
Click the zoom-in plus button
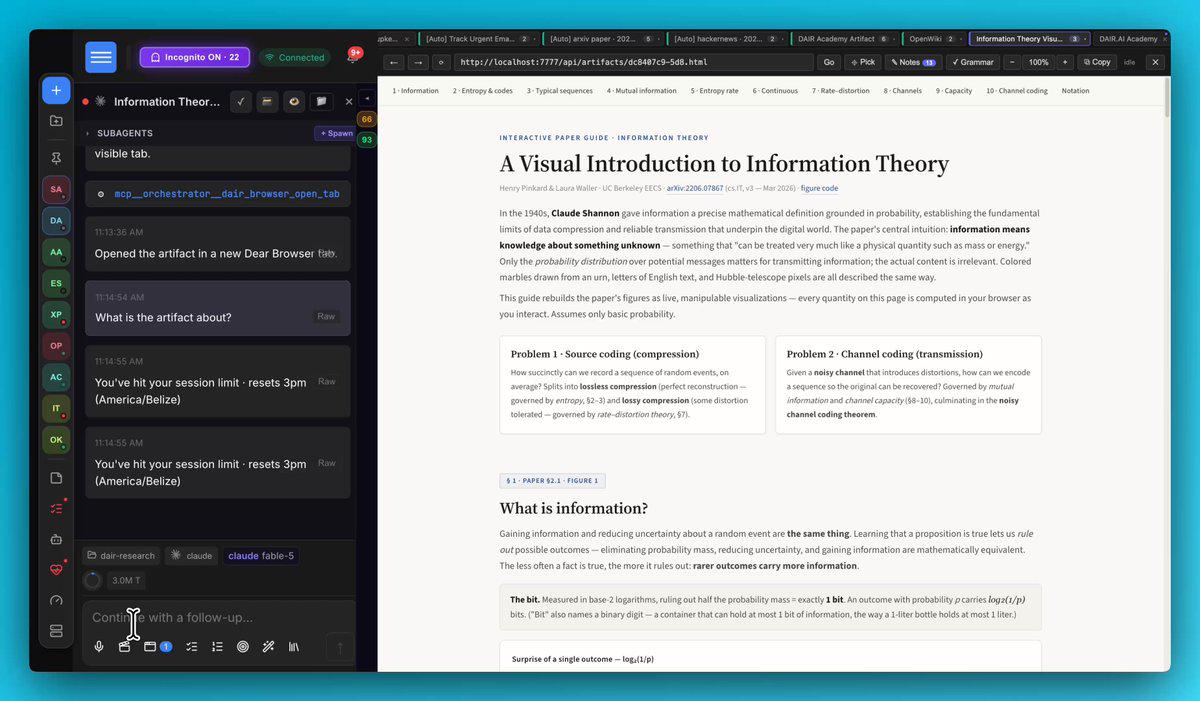[x=1064, y=62]
